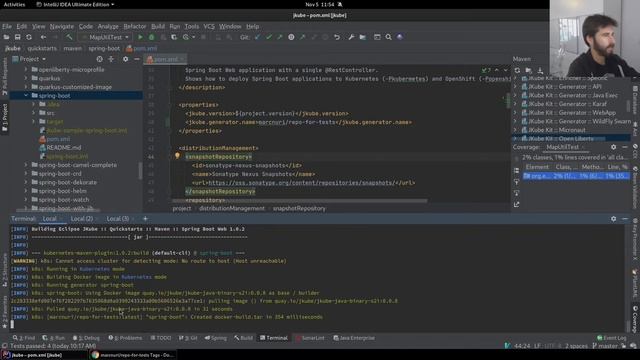
Task: Open the Problems tool window button
Action: point(125,338)
